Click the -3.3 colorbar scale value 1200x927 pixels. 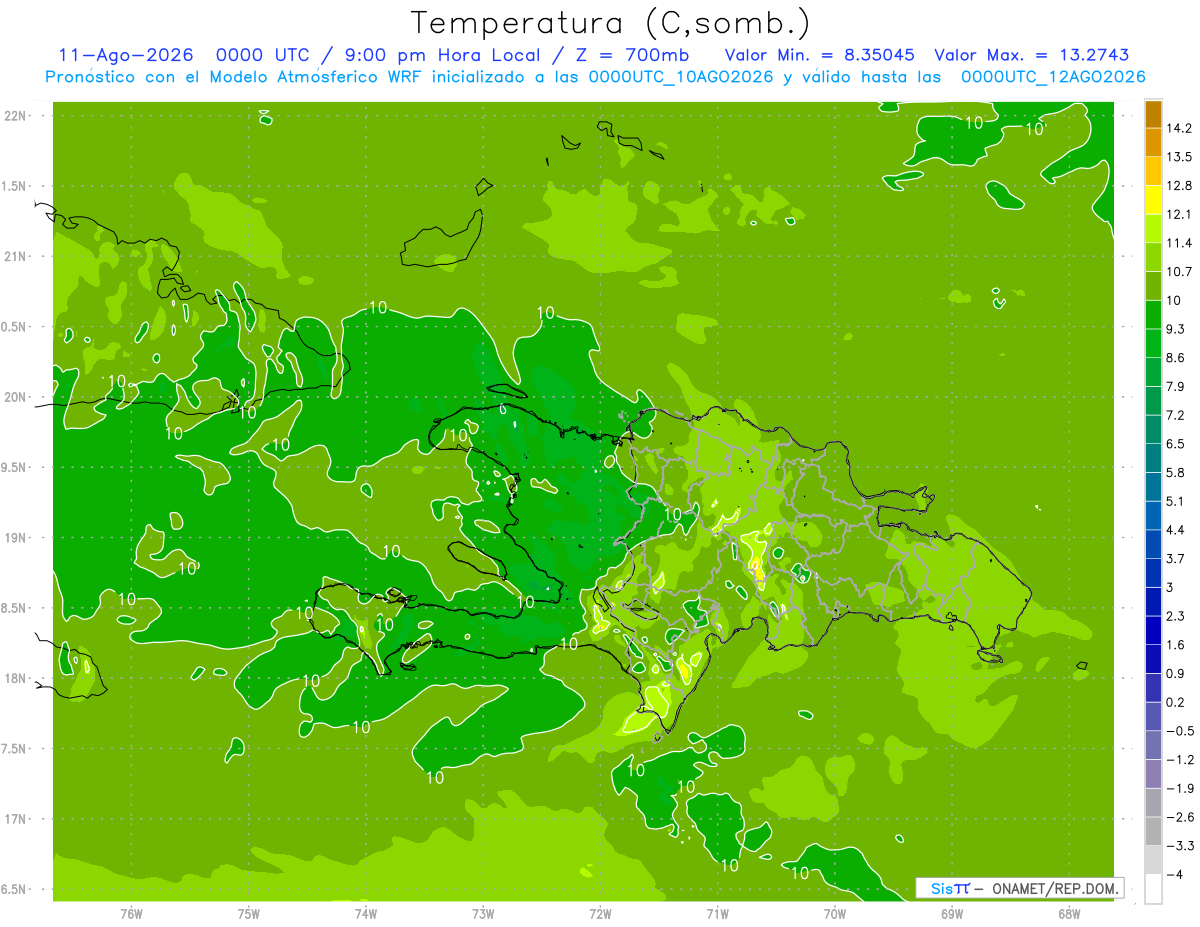[1180, 846]
